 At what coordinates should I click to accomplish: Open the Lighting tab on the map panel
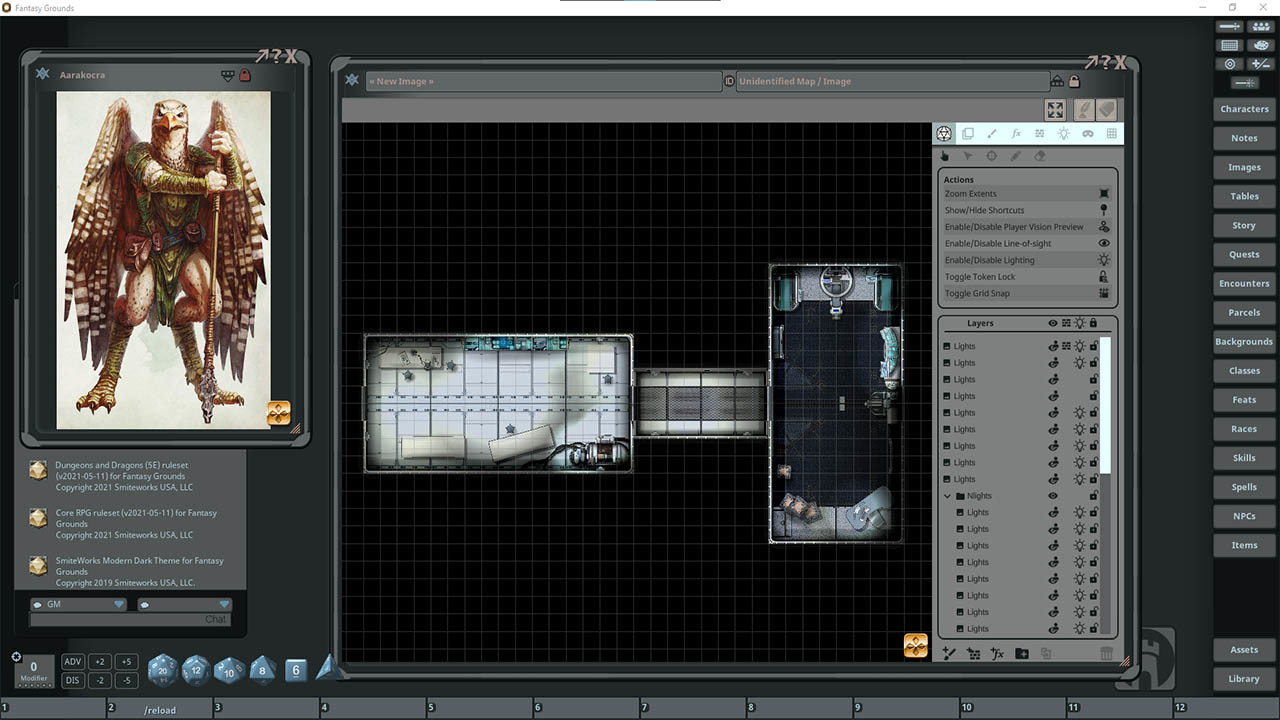pos(1063,133)
